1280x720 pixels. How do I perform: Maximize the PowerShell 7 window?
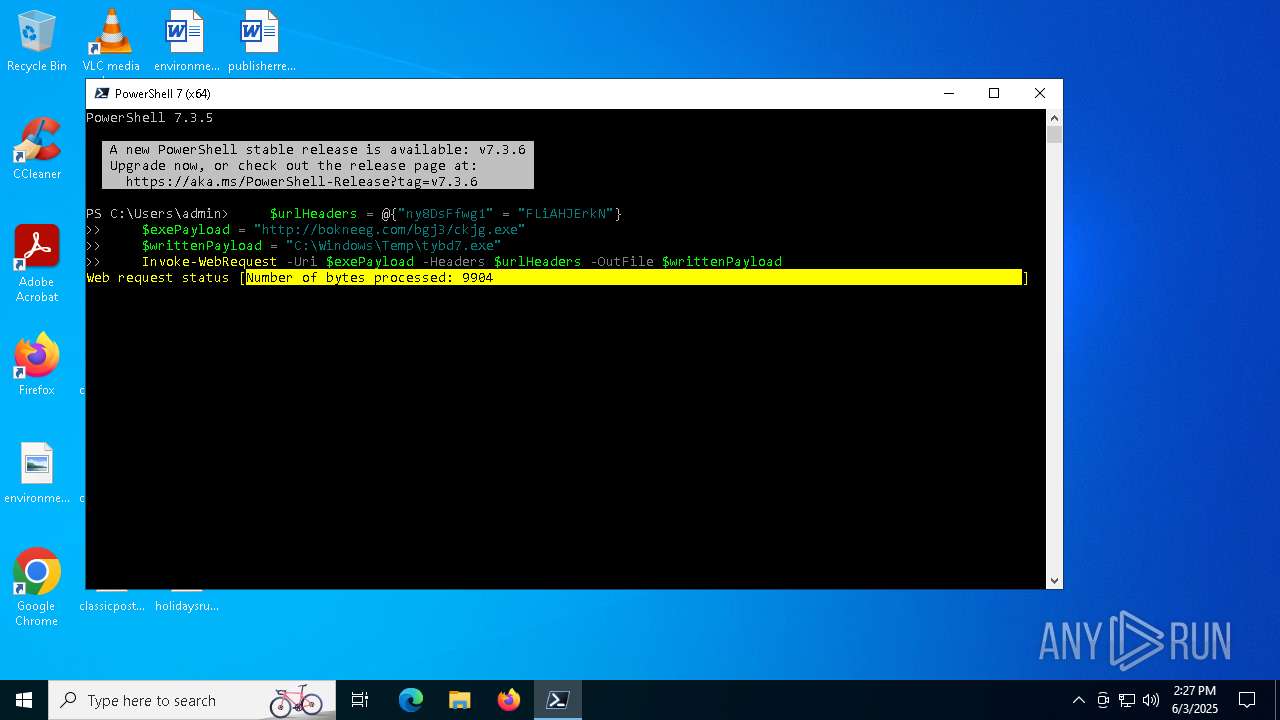[994, 93]
